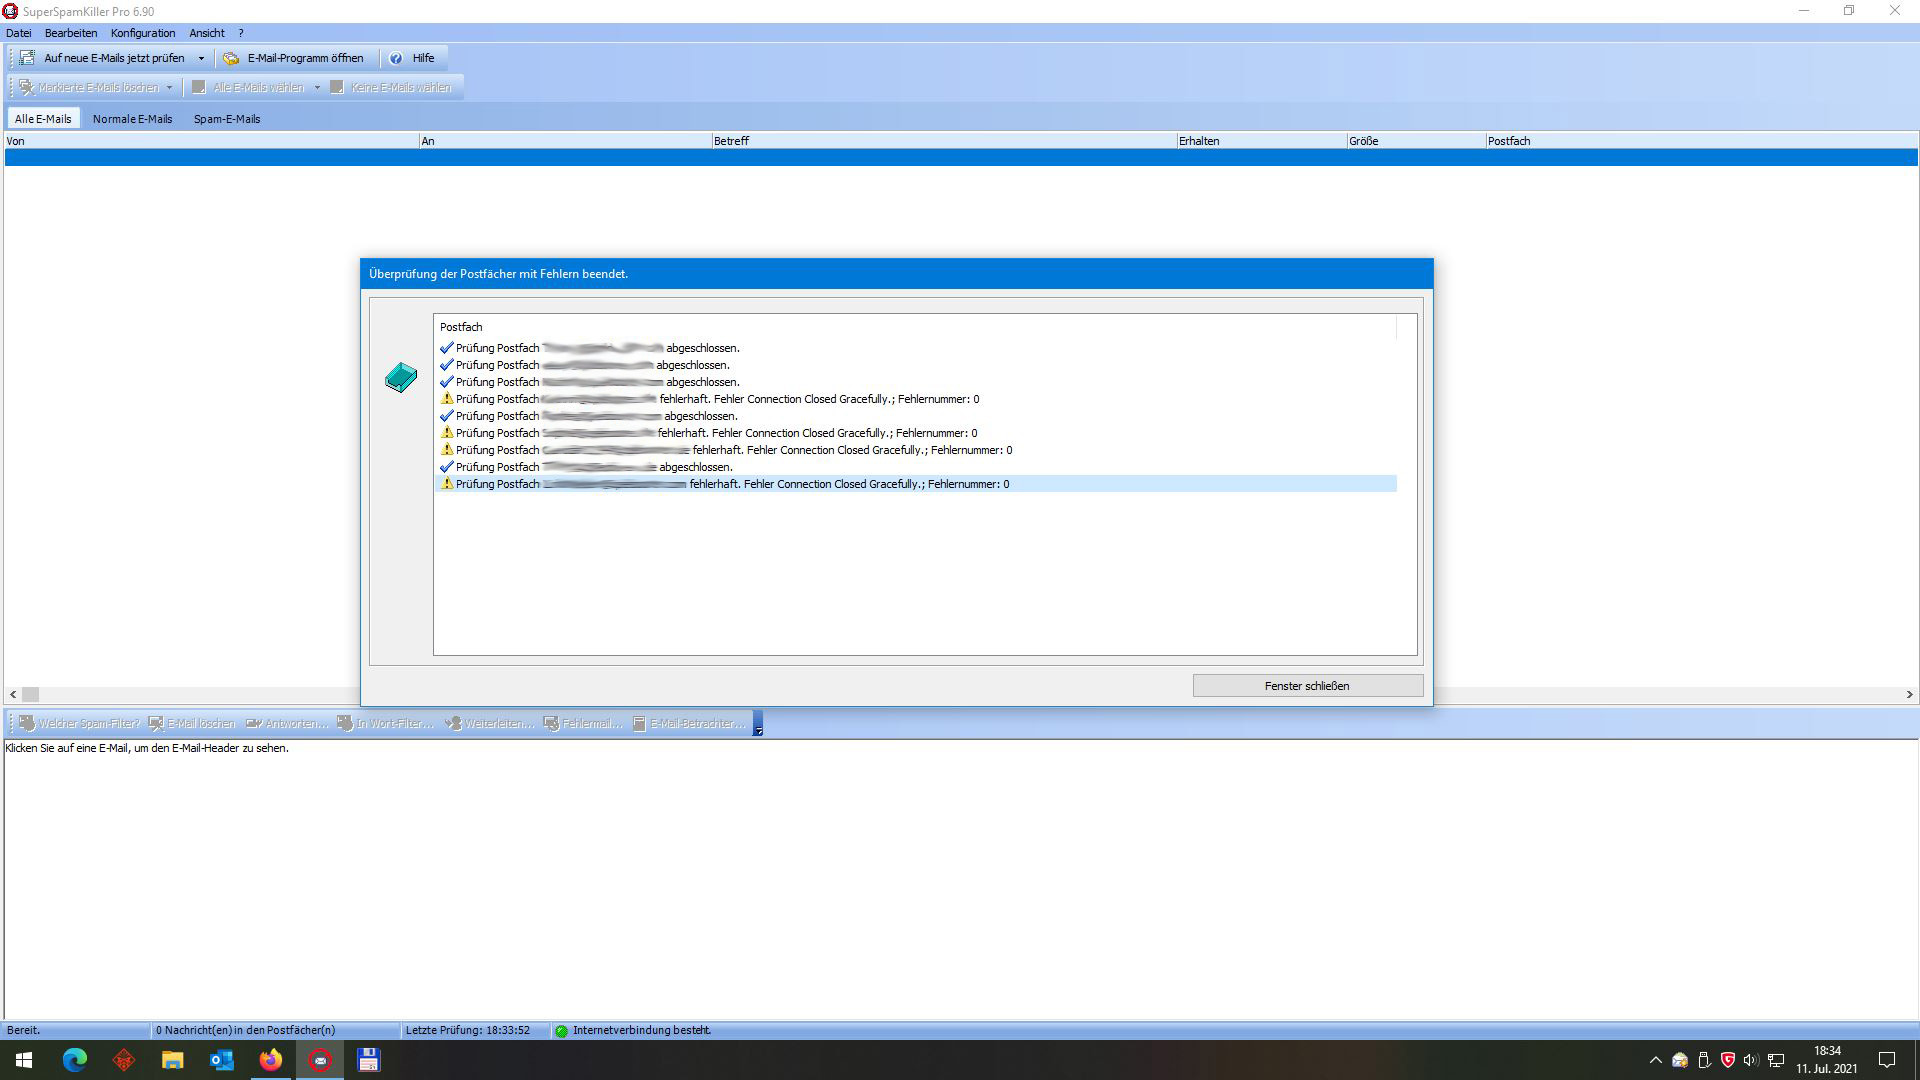Click the check new e-mails toolbar icon

(x=27, y=58)
